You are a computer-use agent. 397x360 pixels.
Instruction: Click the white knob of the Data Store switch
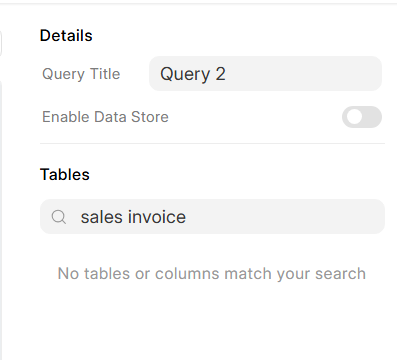[354, 117]
